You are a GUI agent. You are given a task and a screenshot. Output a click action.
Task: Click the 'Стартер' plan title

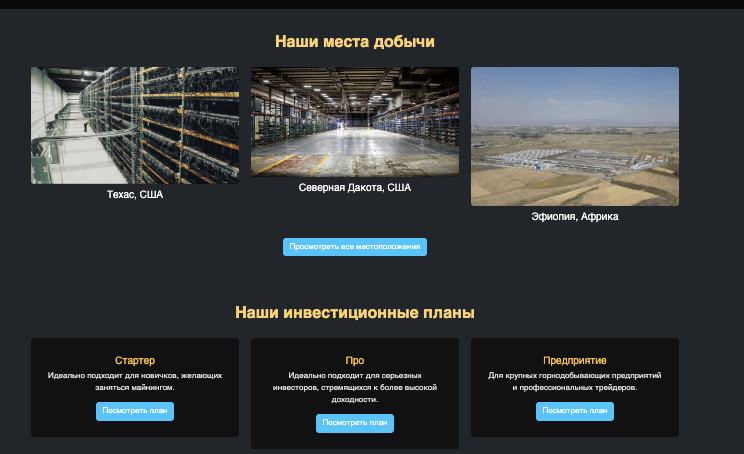[x=135, y=361]
